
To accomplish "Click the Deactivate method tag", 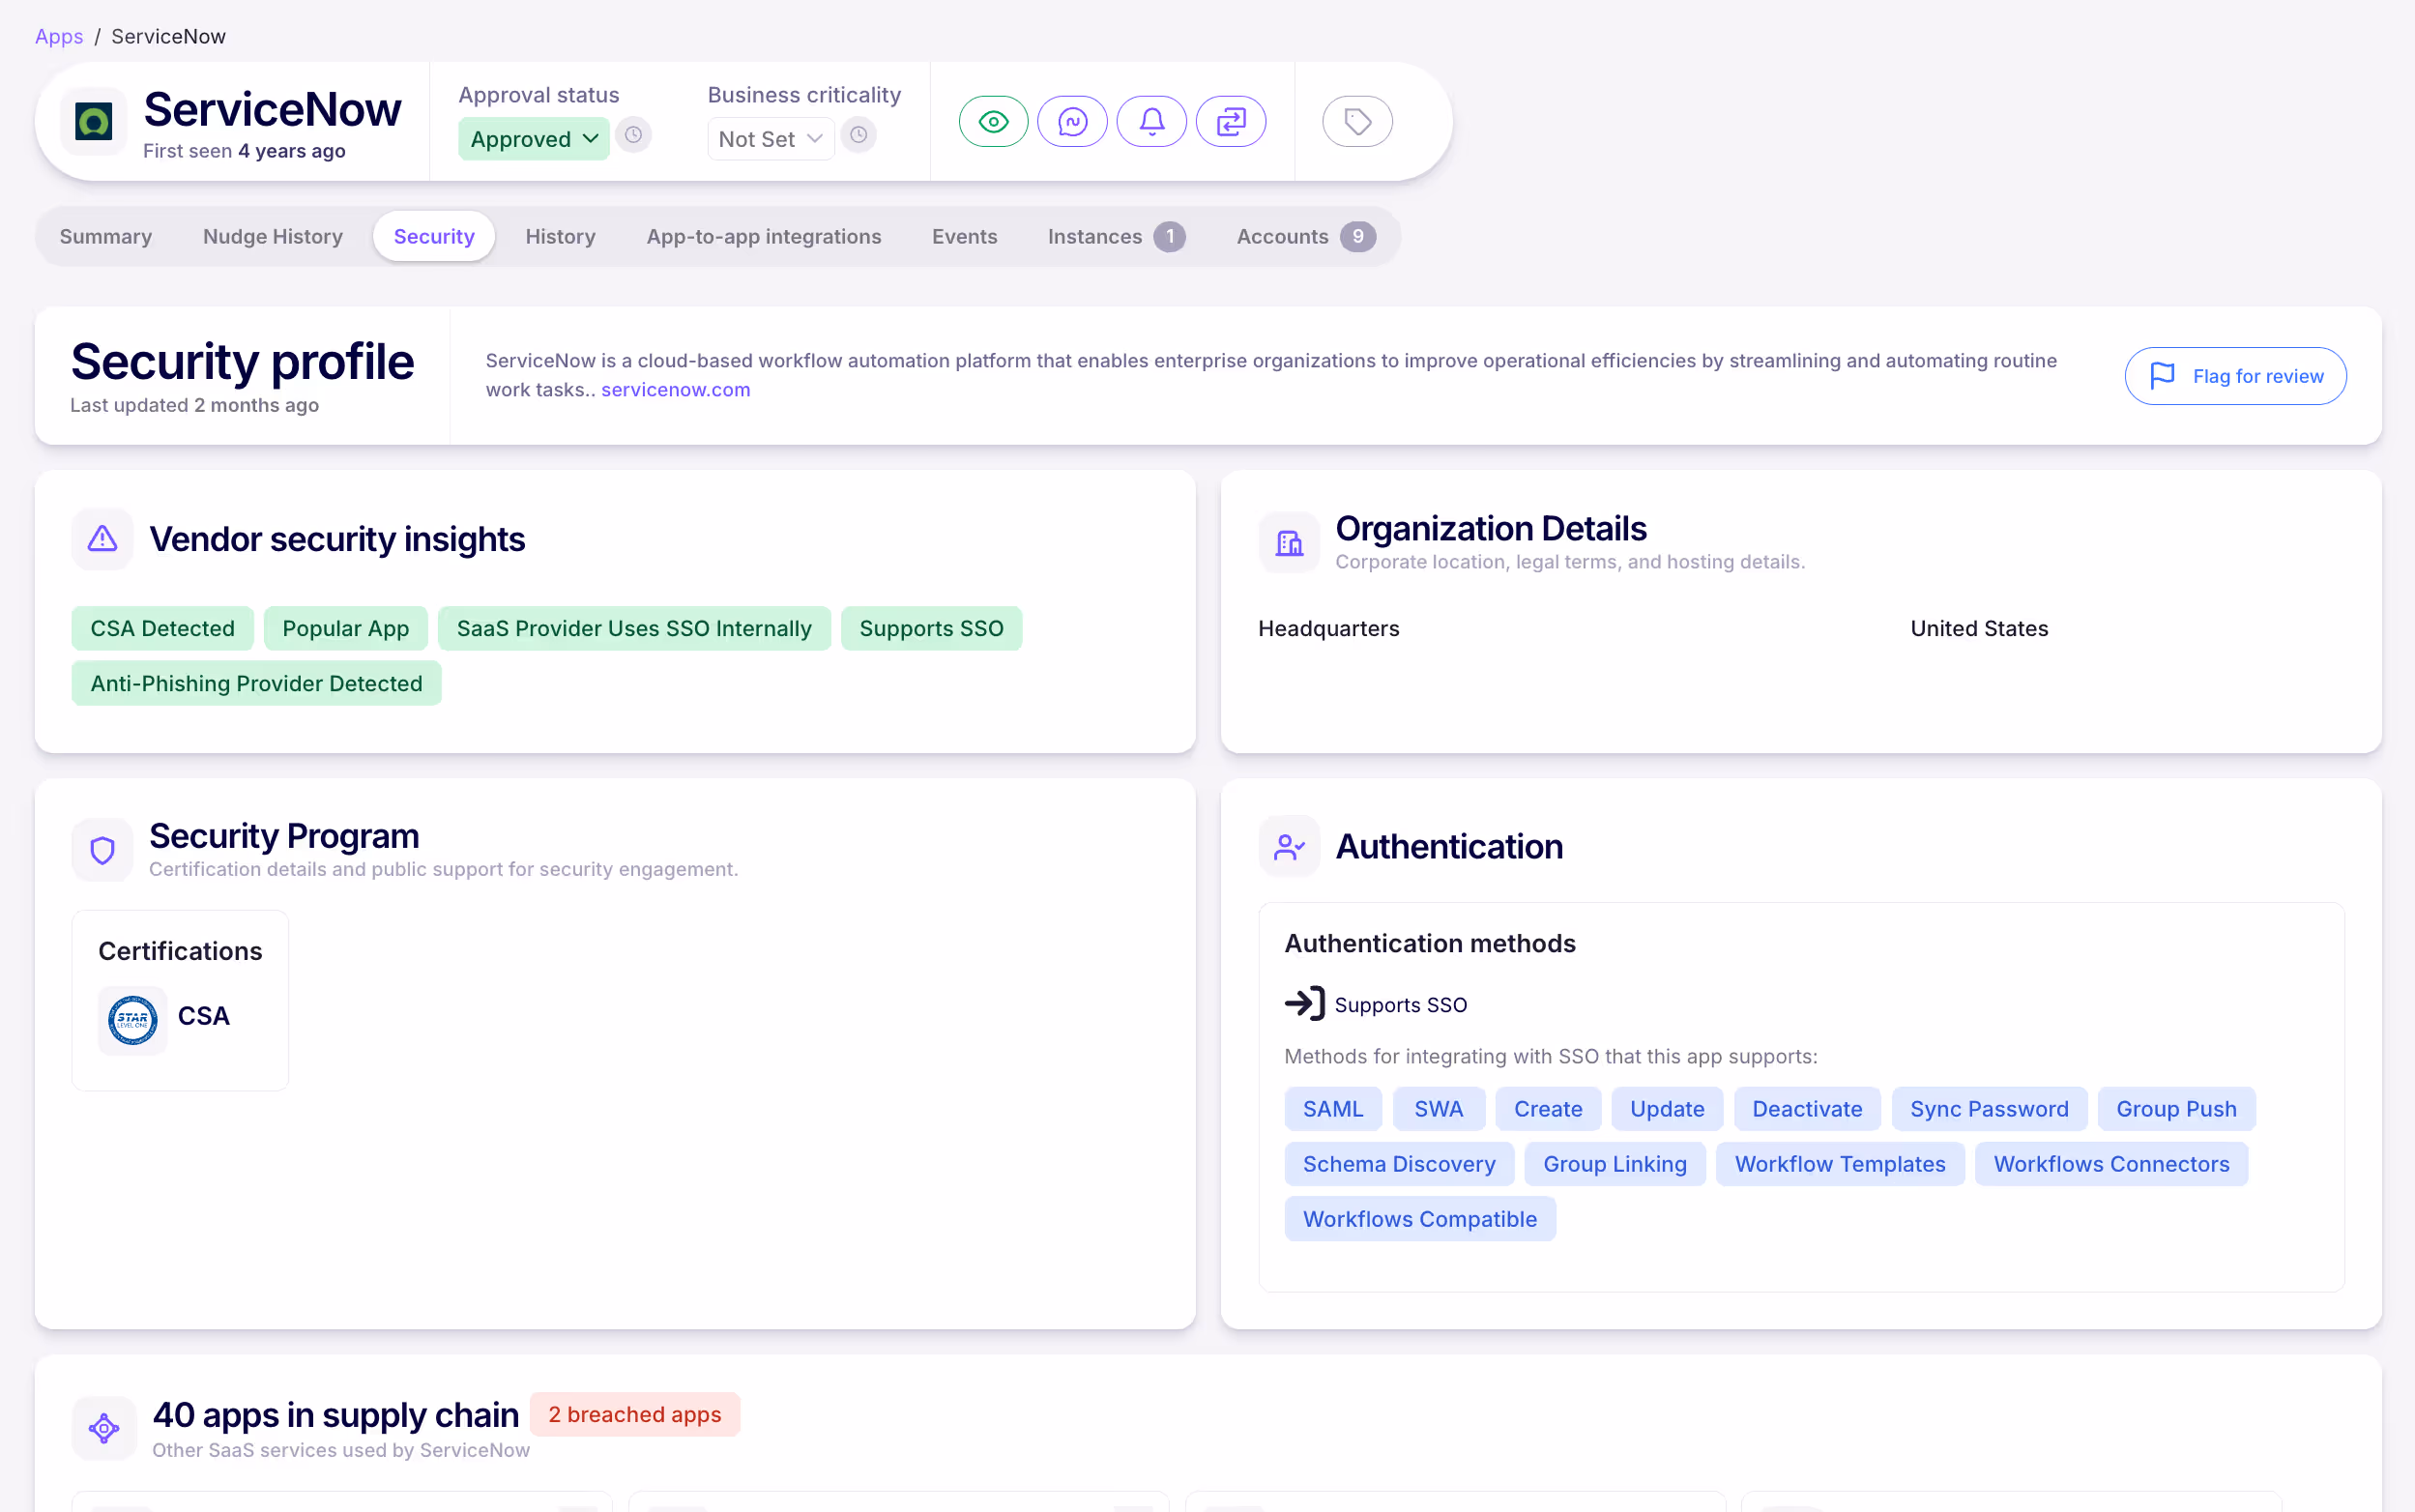I will (1807, 1109).
